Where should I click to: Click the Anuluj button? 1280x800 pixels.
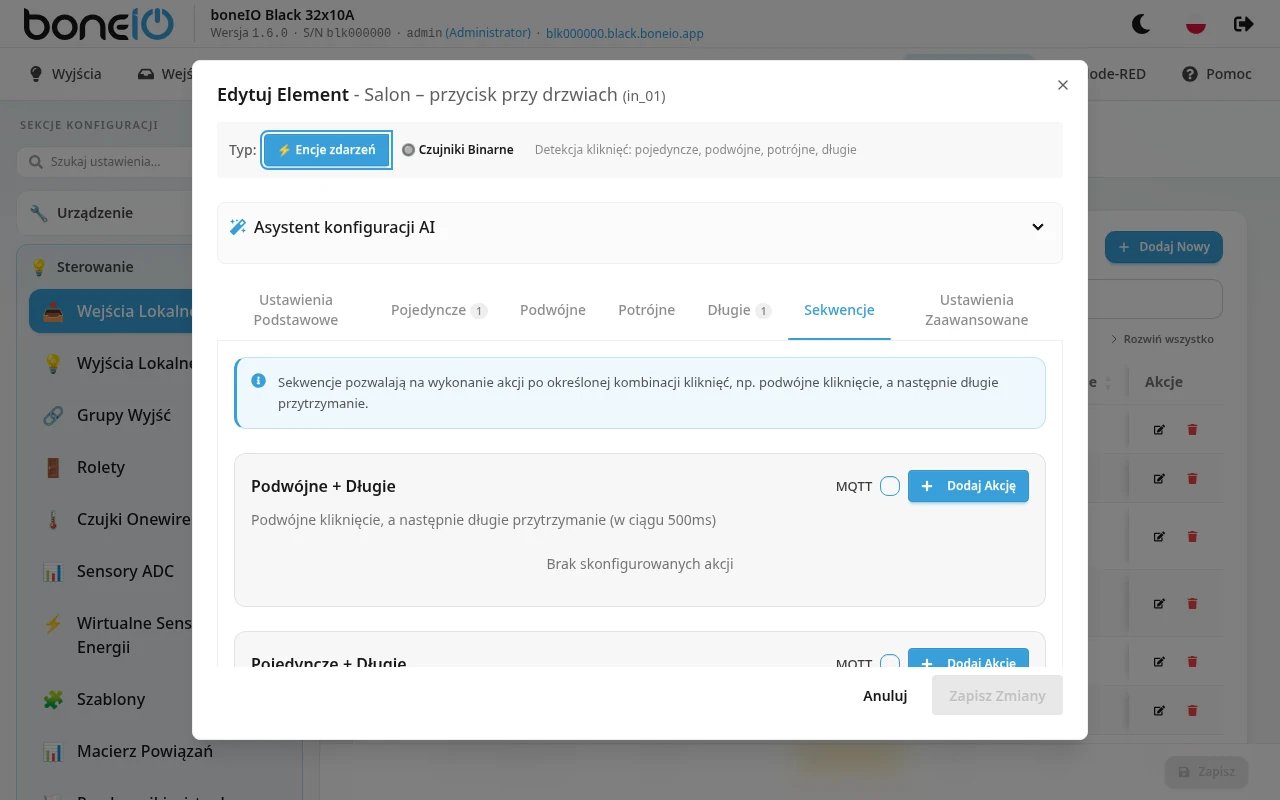(x=885, y=696)
